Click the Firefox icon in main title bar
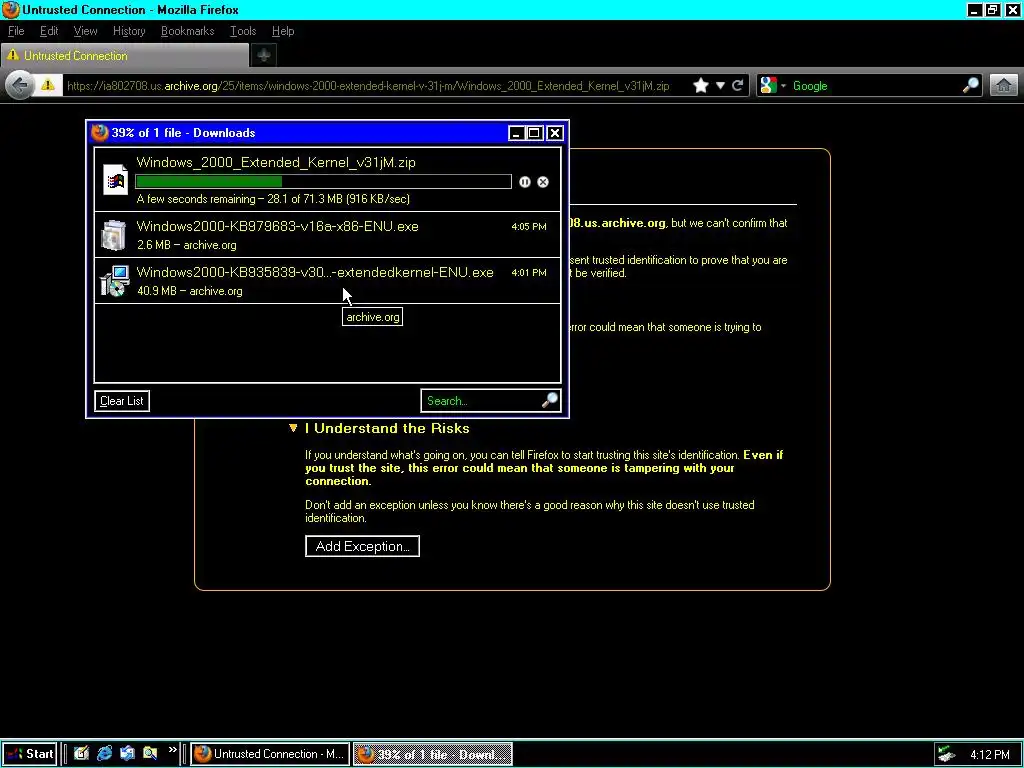The width and height of the screenshot is (1024, 768). 10,10
